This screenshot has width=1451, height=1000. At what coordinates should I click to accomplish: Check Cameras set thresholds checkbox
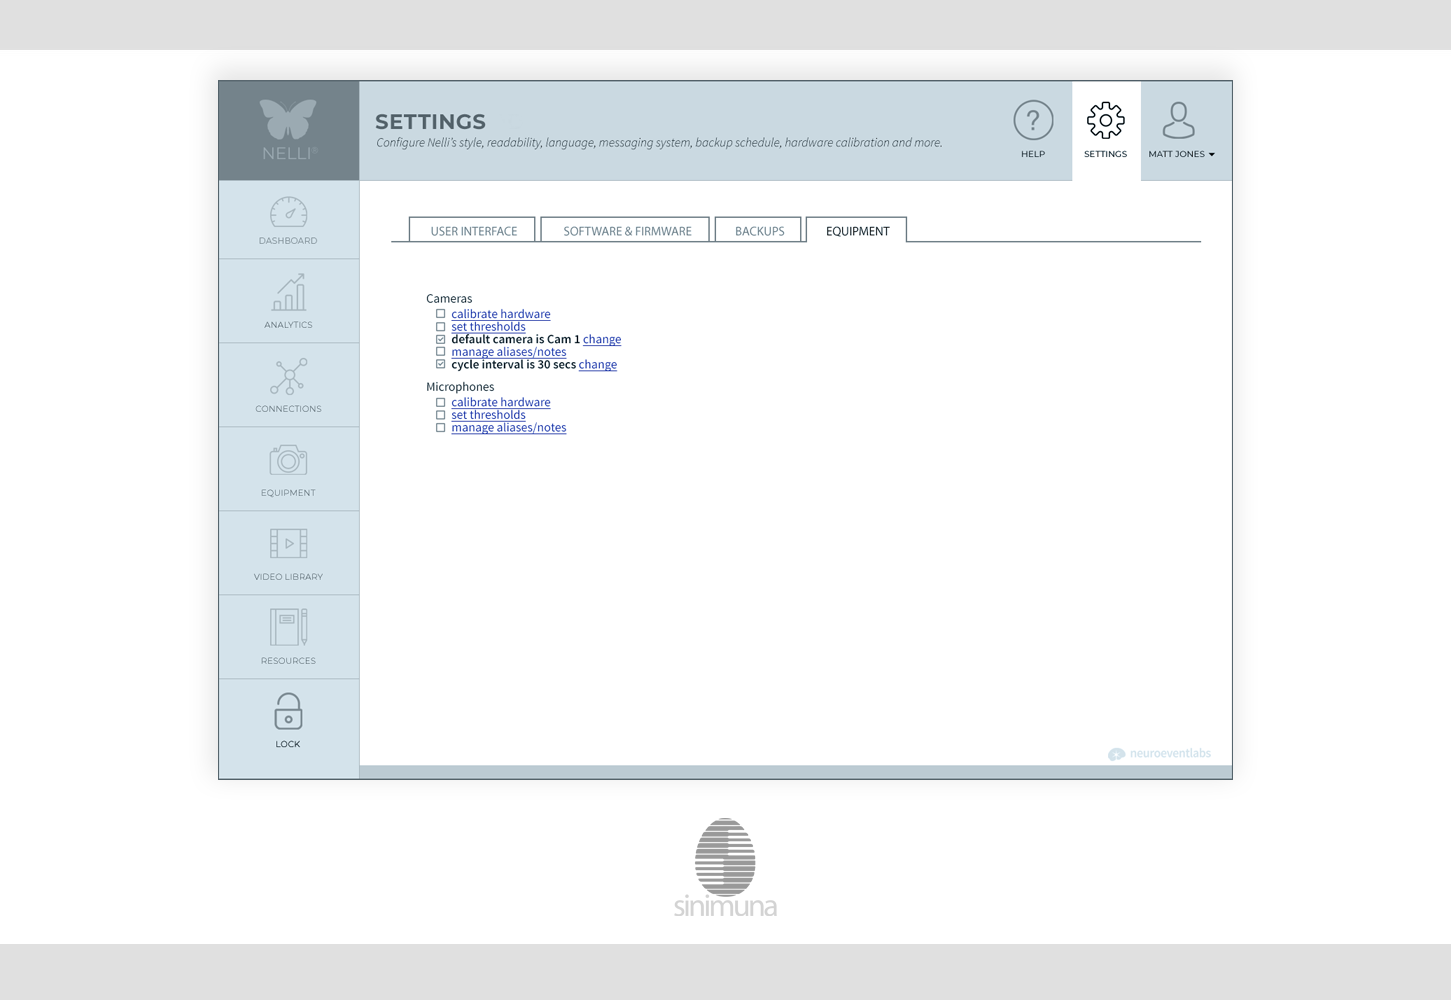point(440,327)
